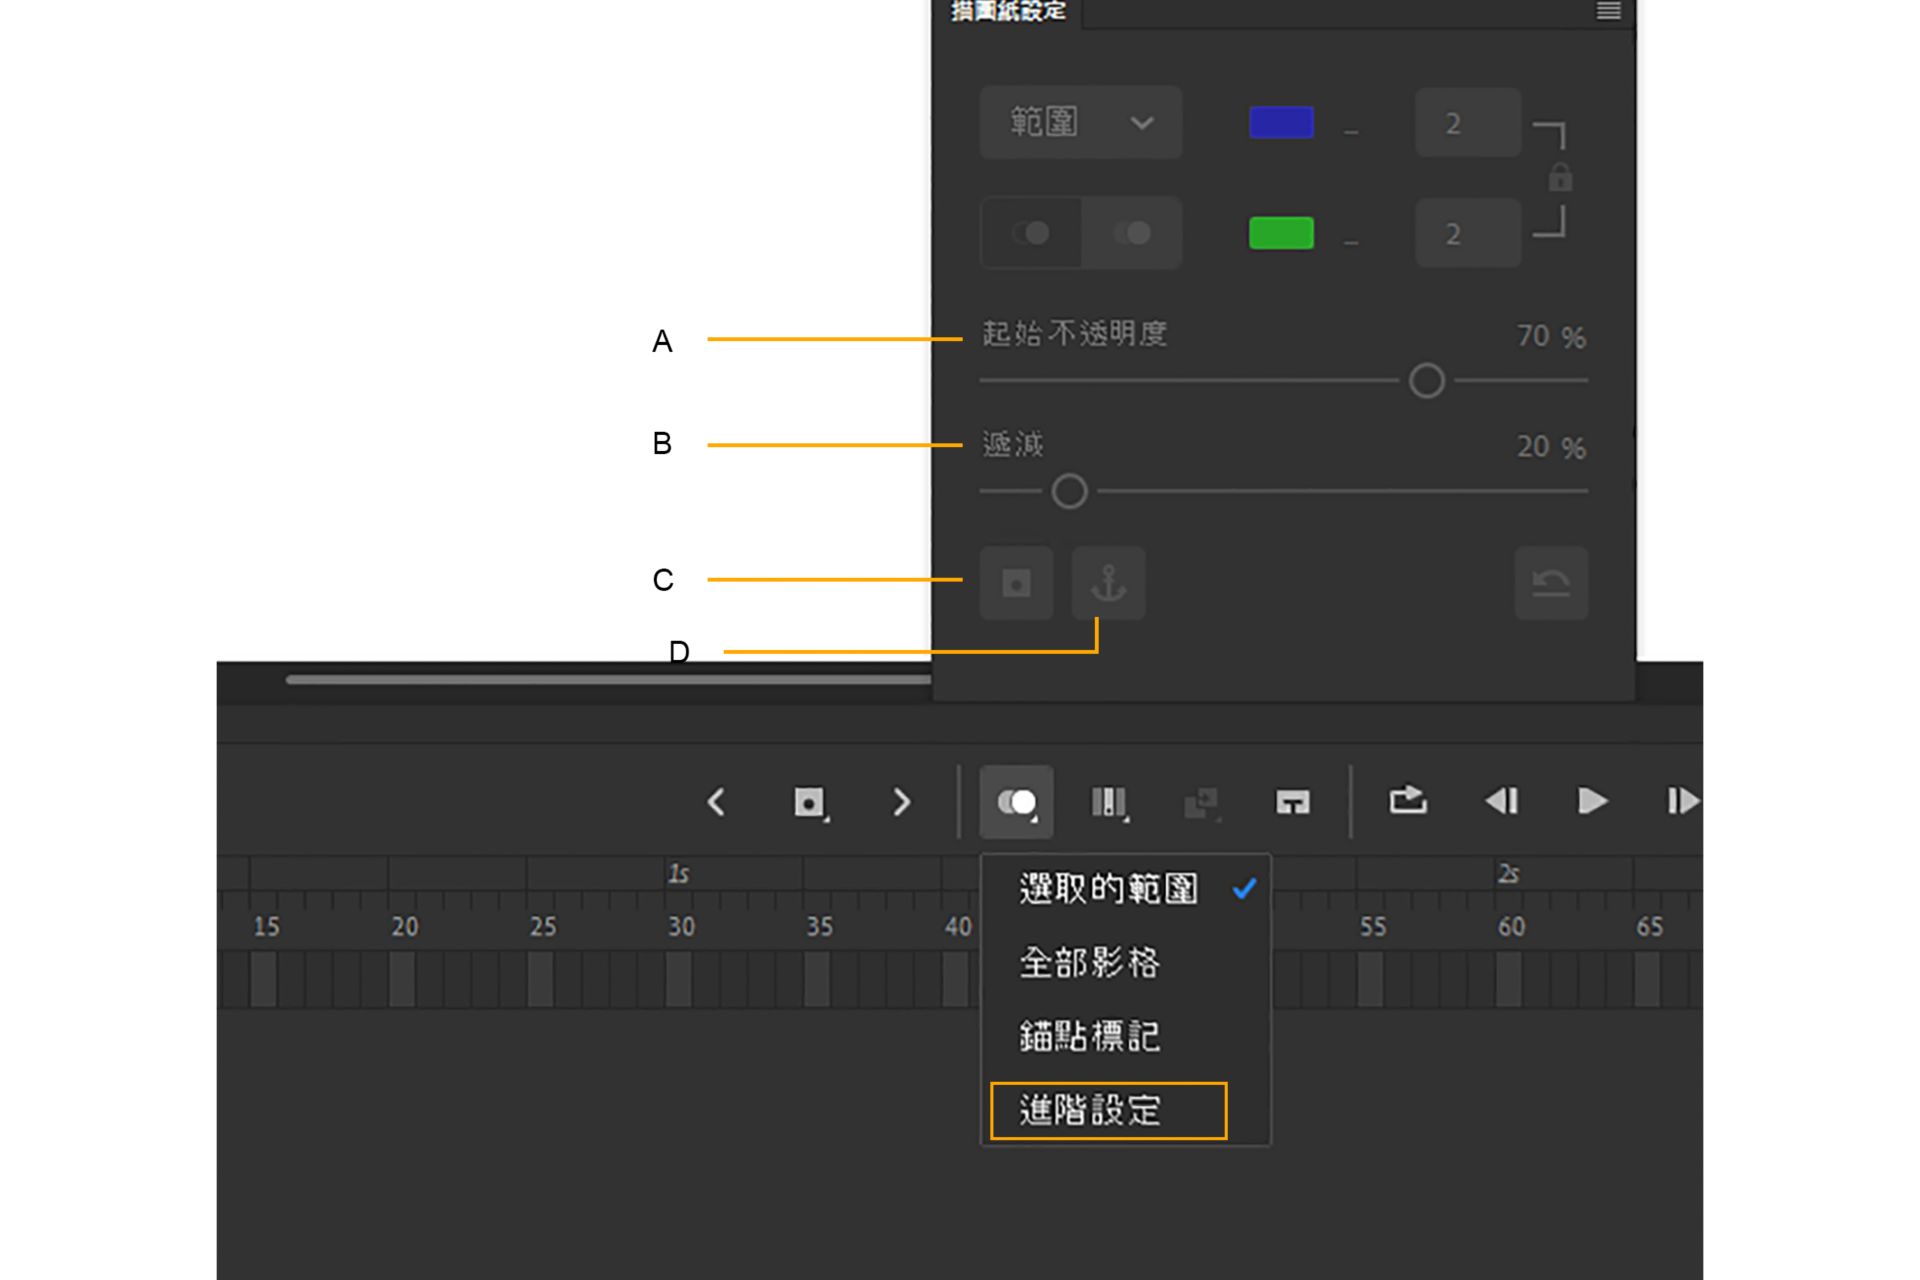
Task: Open the onion skin panel options menu
Action: pos(1608,11)
